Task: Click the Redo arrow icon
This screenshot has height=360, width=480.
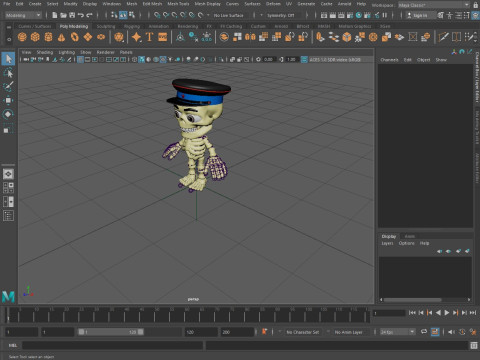Action: click(89, 15)
